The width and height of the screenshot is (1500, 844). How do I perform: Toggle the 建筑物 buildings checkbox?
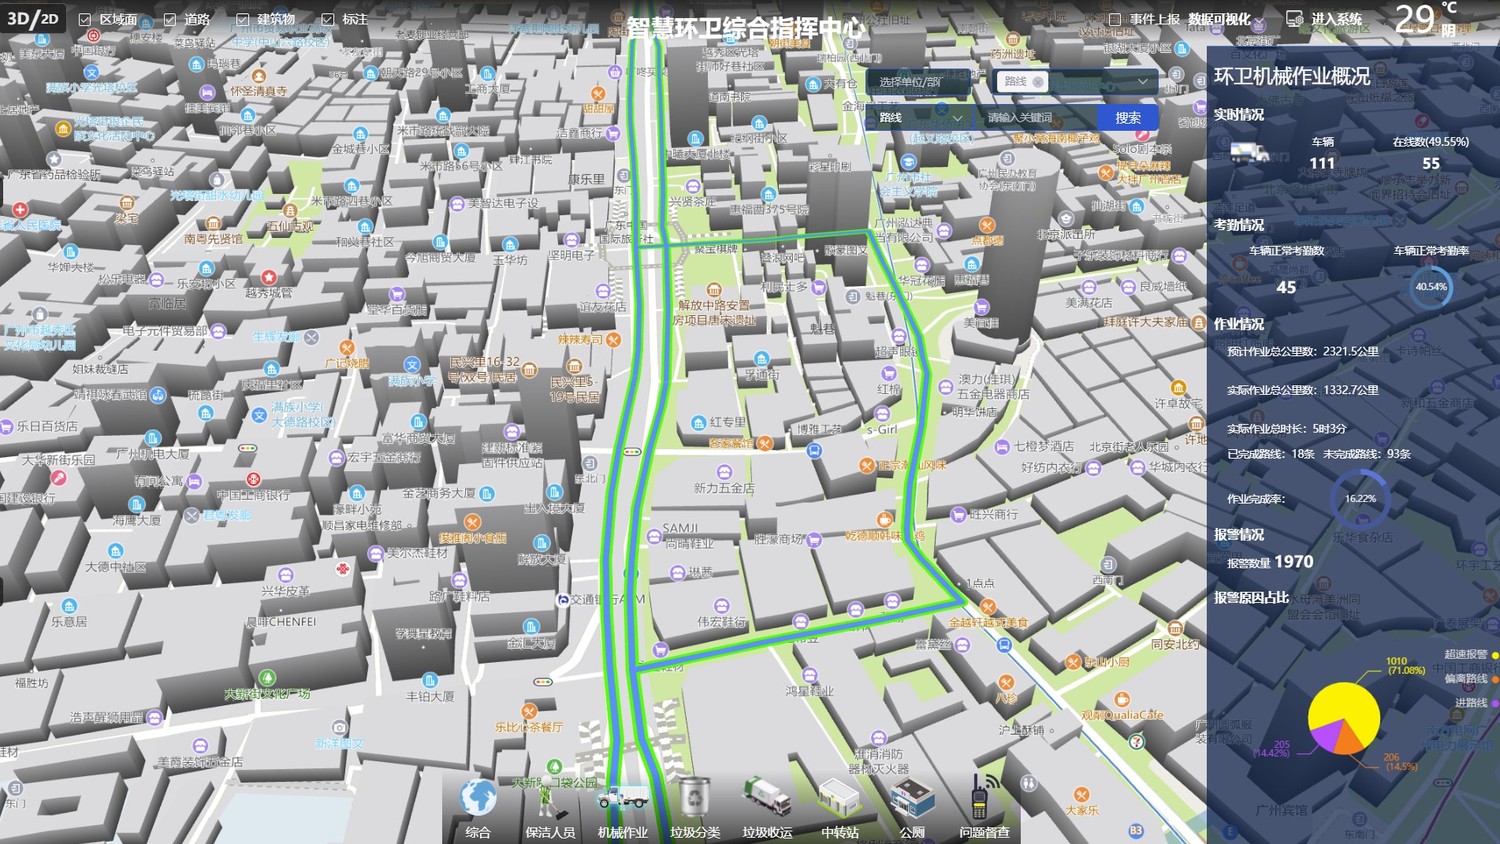pyautogui.click(x=243, y=20)
